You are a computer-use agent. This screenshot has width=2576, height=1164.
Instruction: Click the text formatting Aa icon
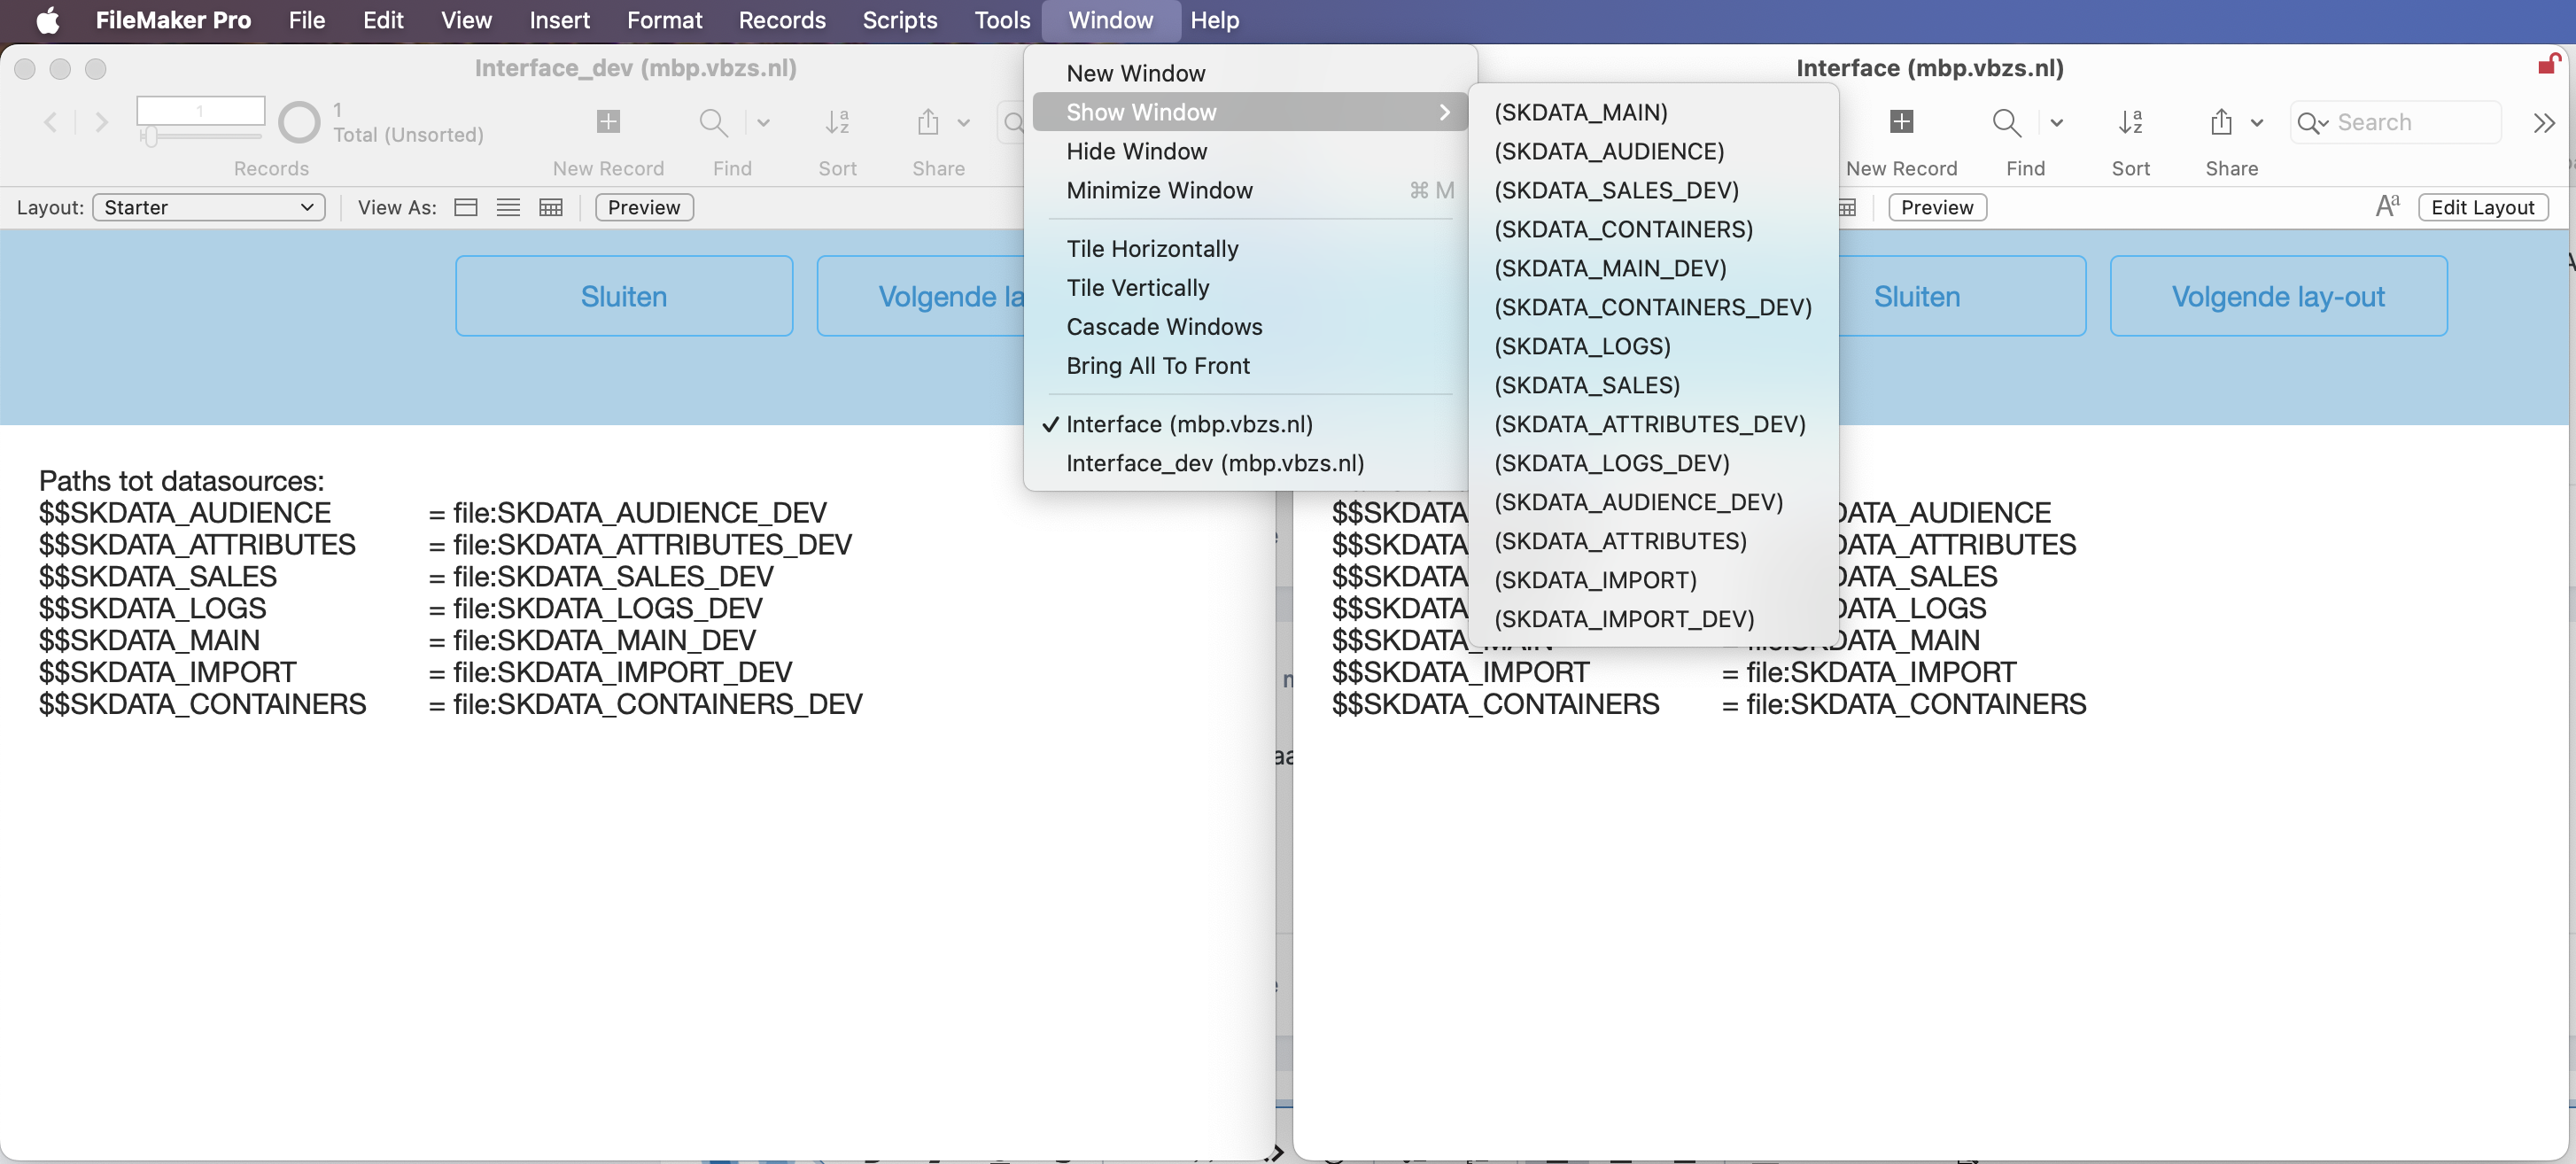pyautogui.click(x=2387, y=206)
